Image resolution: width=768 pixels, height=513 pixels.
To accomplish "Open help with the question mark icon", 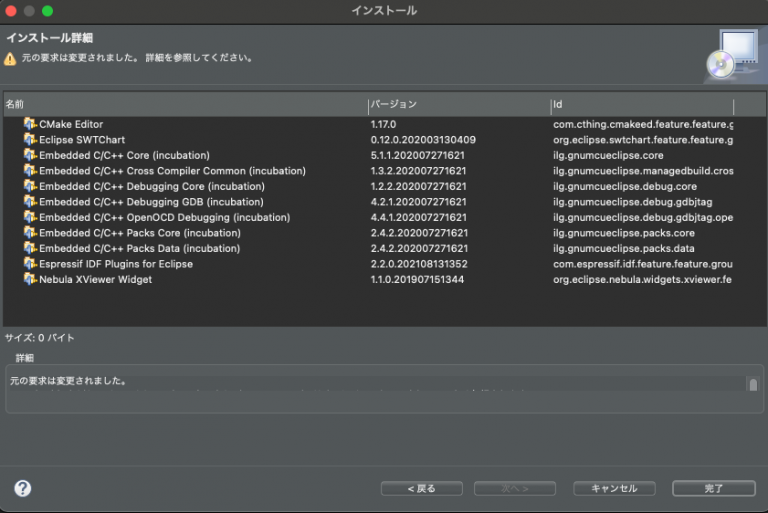I will tap(23, 488).
